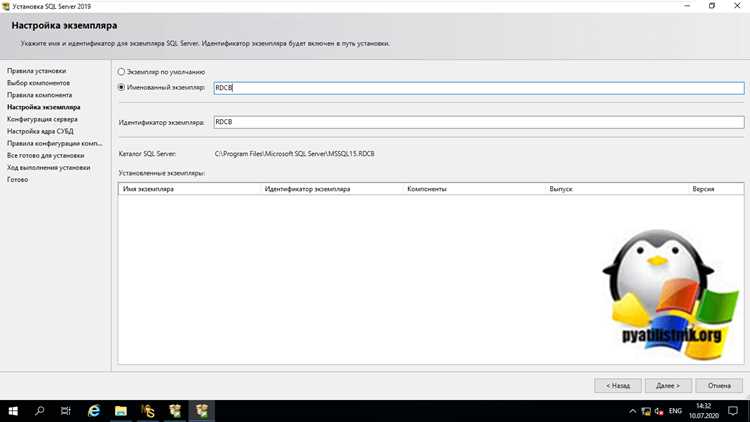The image size is (750, 422).
Task: Open the Ход выполнения установки step
Action: 48,167
